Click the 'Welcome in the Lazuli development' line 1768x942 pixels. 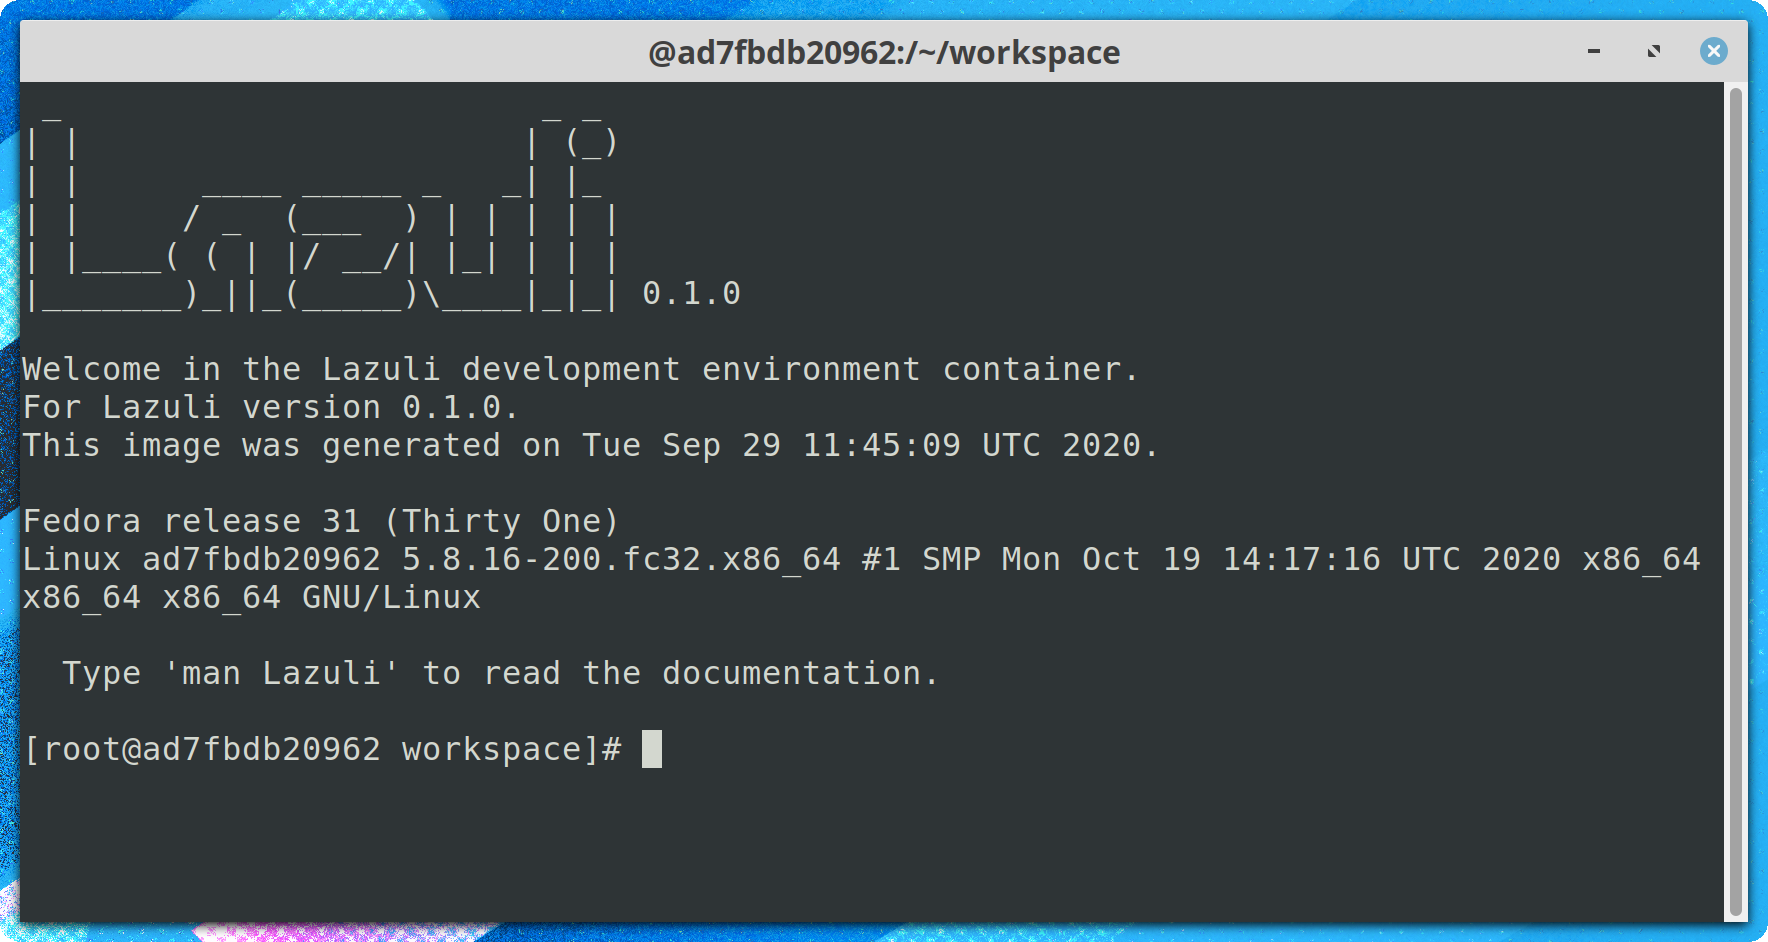350,370
